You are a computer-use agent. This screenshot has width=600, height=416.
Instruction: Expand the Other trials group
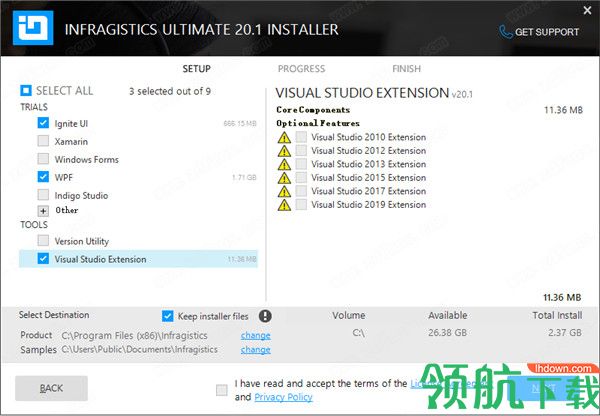43,211
